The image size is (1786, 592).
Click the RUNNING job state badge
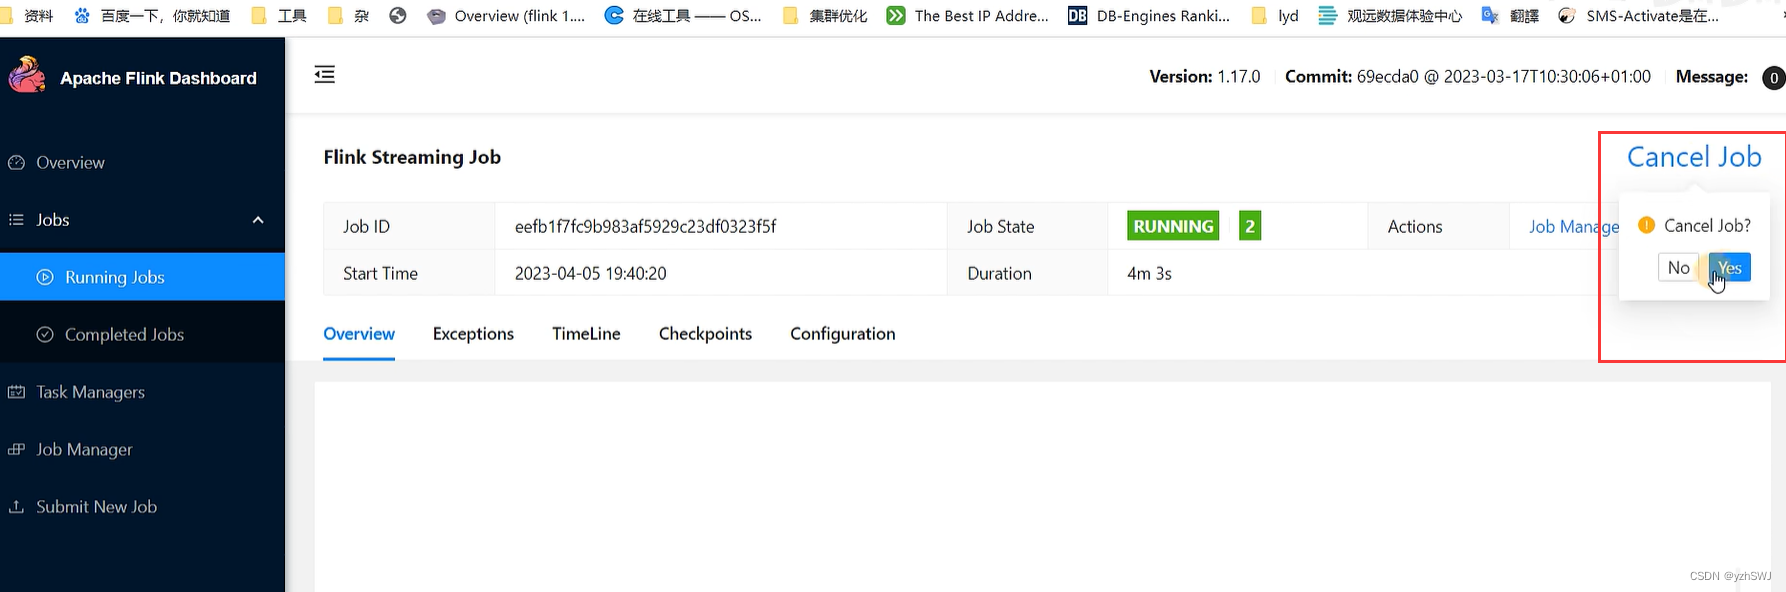[x=1173, y=226]
